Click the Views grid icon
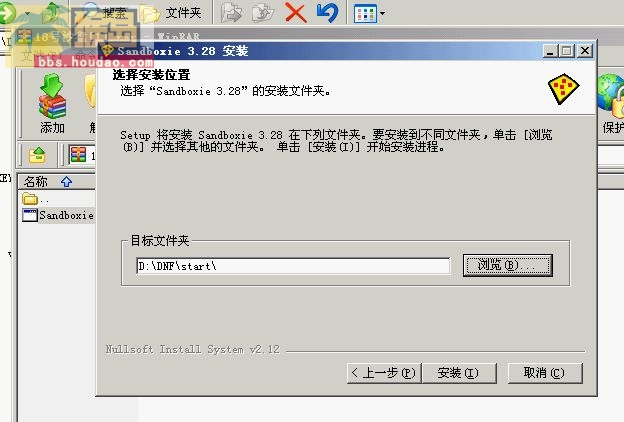Viewport: 624px width, 422px height. click(x=365, y=13)
